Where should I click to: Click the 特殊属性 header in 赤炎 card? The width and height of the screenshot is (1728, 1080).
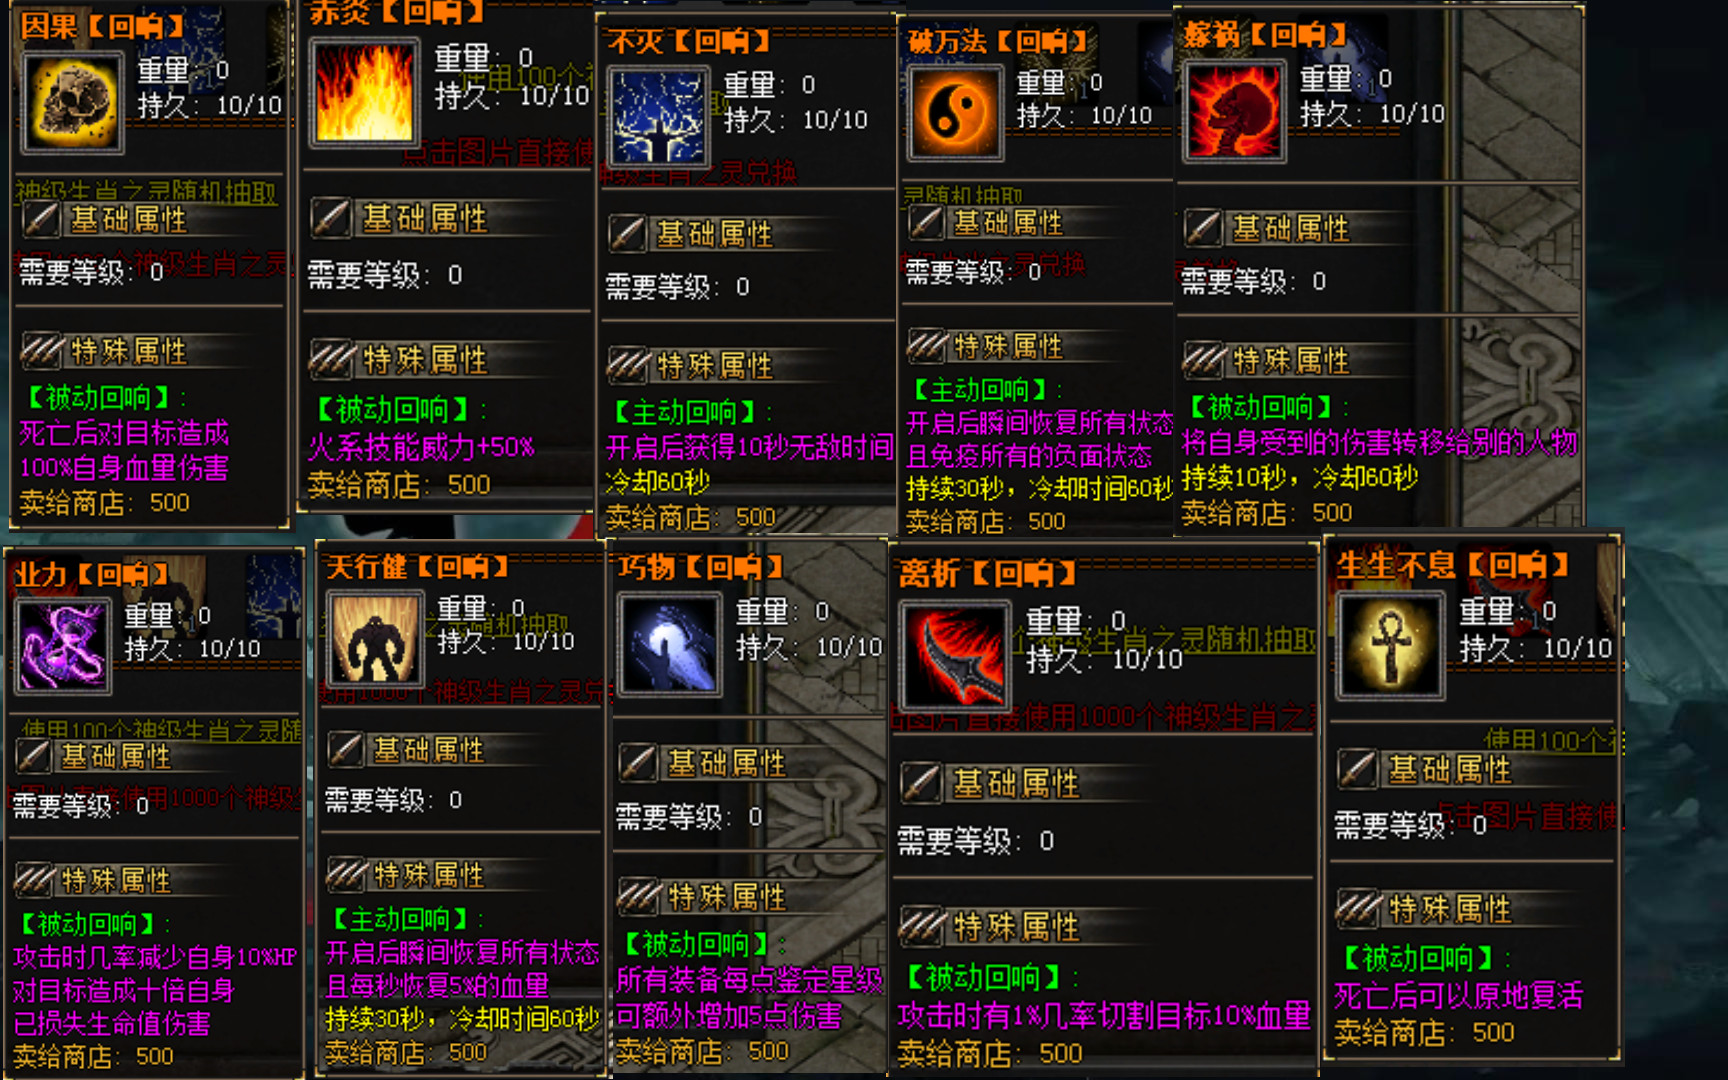point(425,359)
